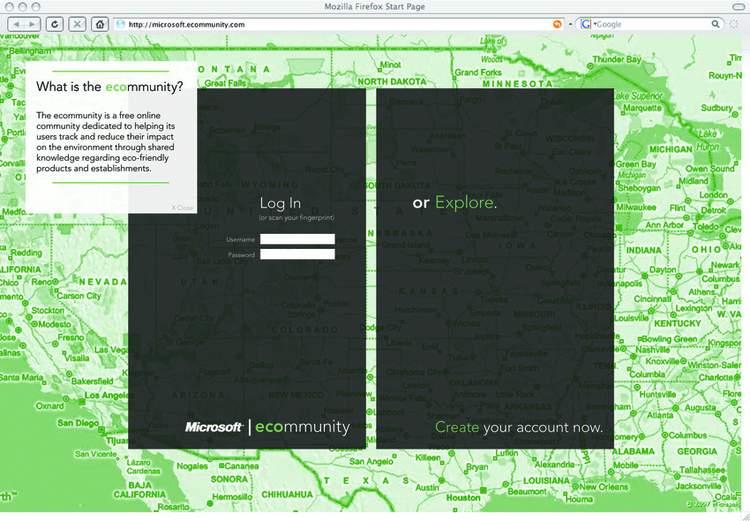
Task: Click the back navigation arrow
Action: tap(16, 24)
